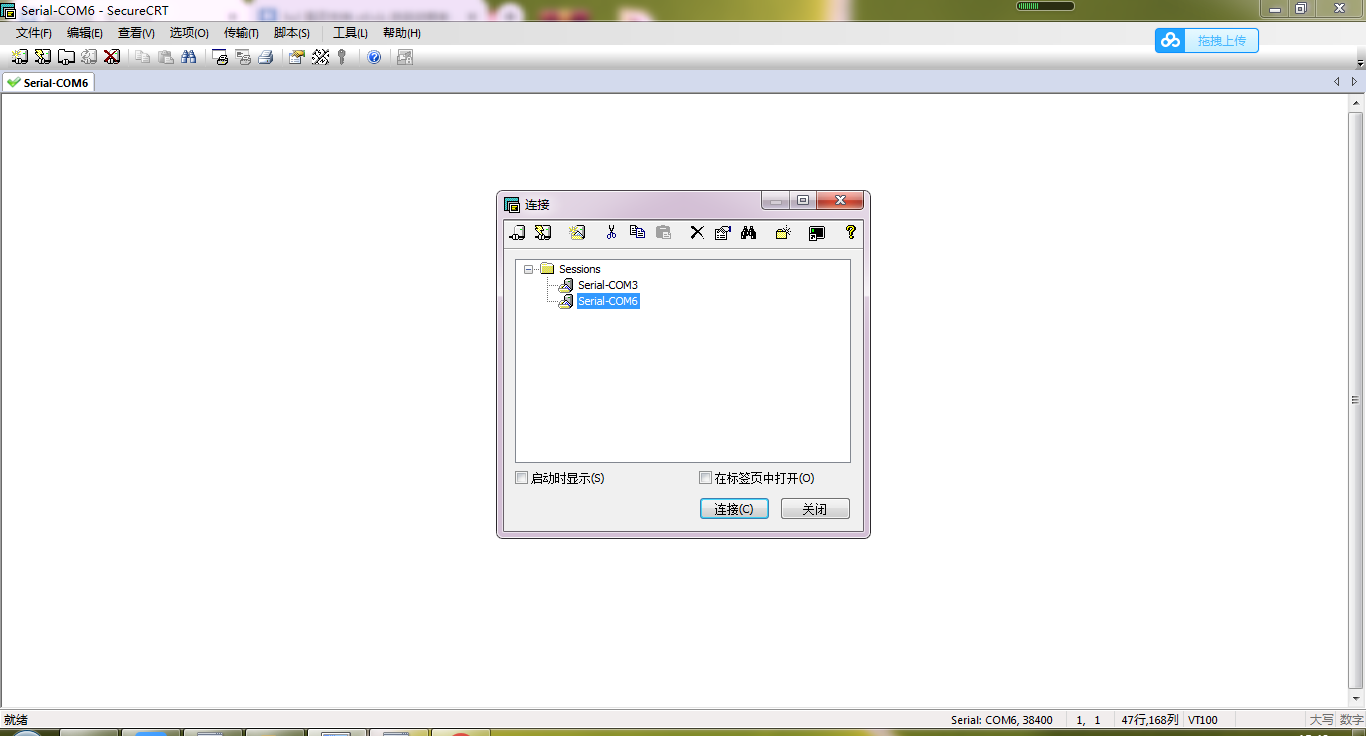Click the Find binoculars icon in main toolbar
1366x736 pixels.
(x=188, y=57)
